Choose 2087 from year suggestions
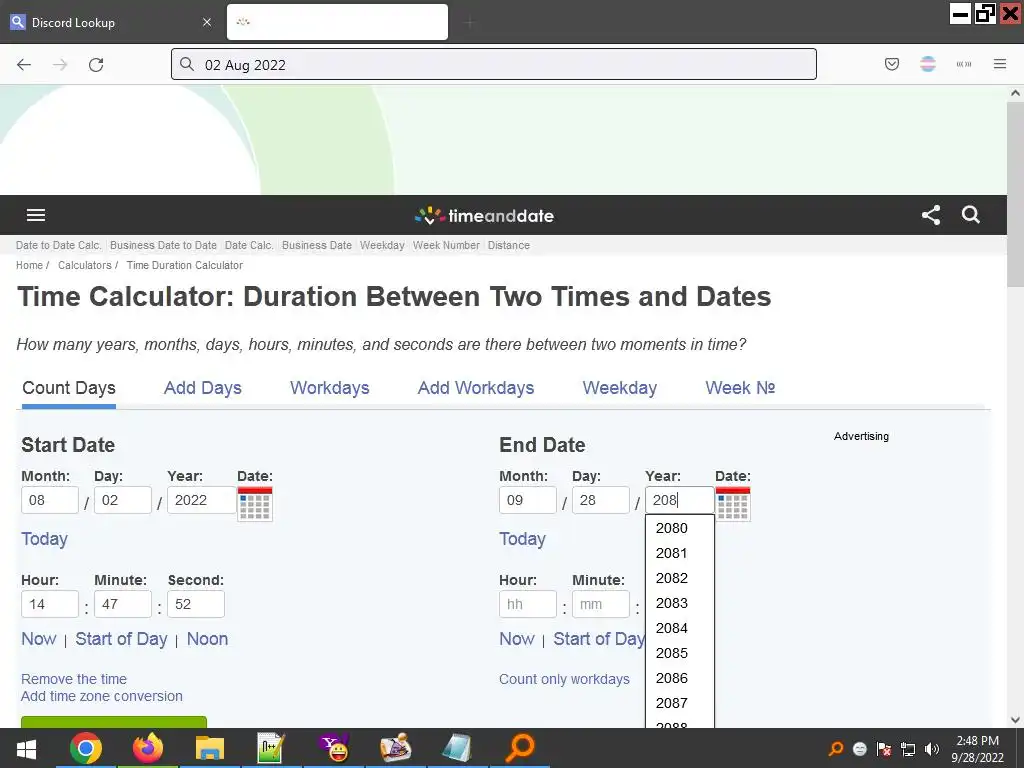The height and width of the screenshot is (768, 1024). coord(680,703)
